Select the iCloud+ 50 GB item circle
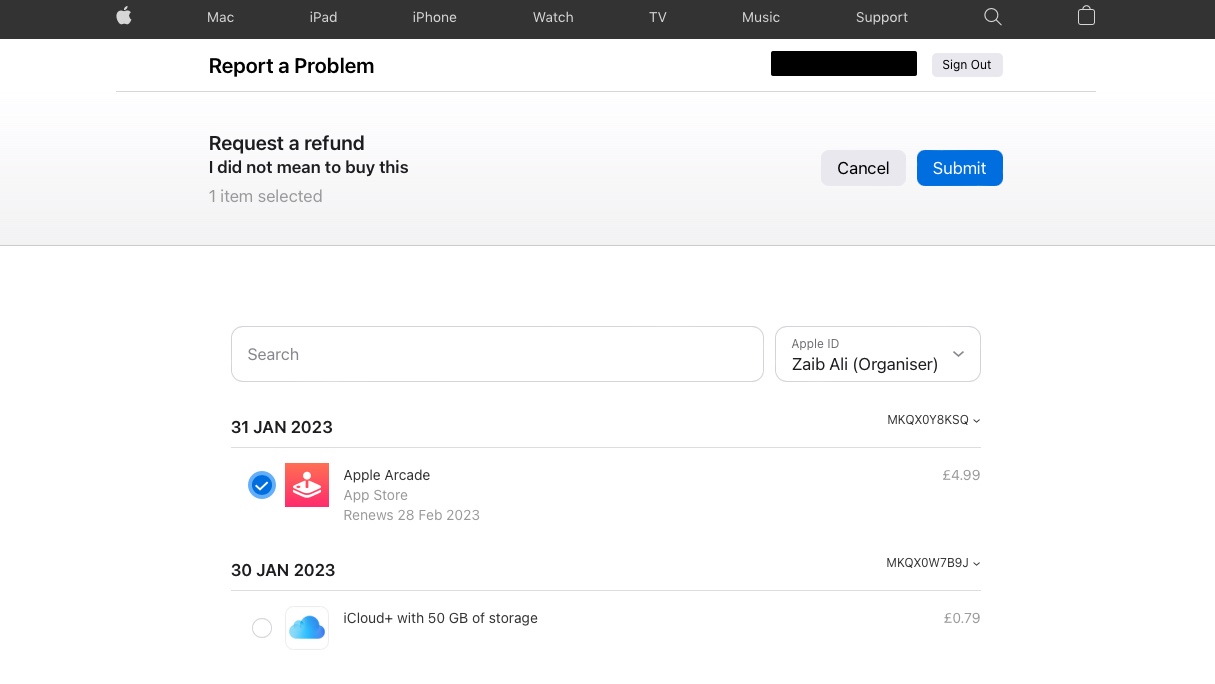This screenshot has height=684, width=1215. (261, 628)
